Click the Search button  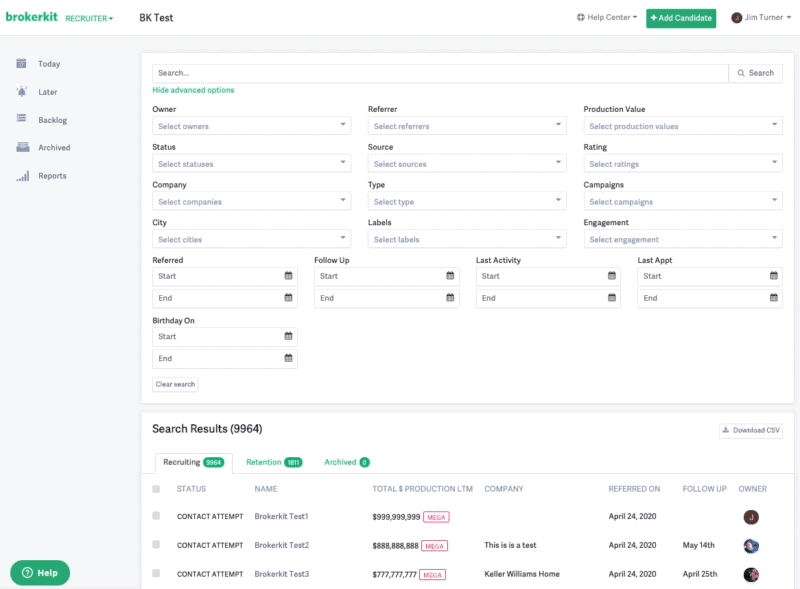[x=756, y=73]
